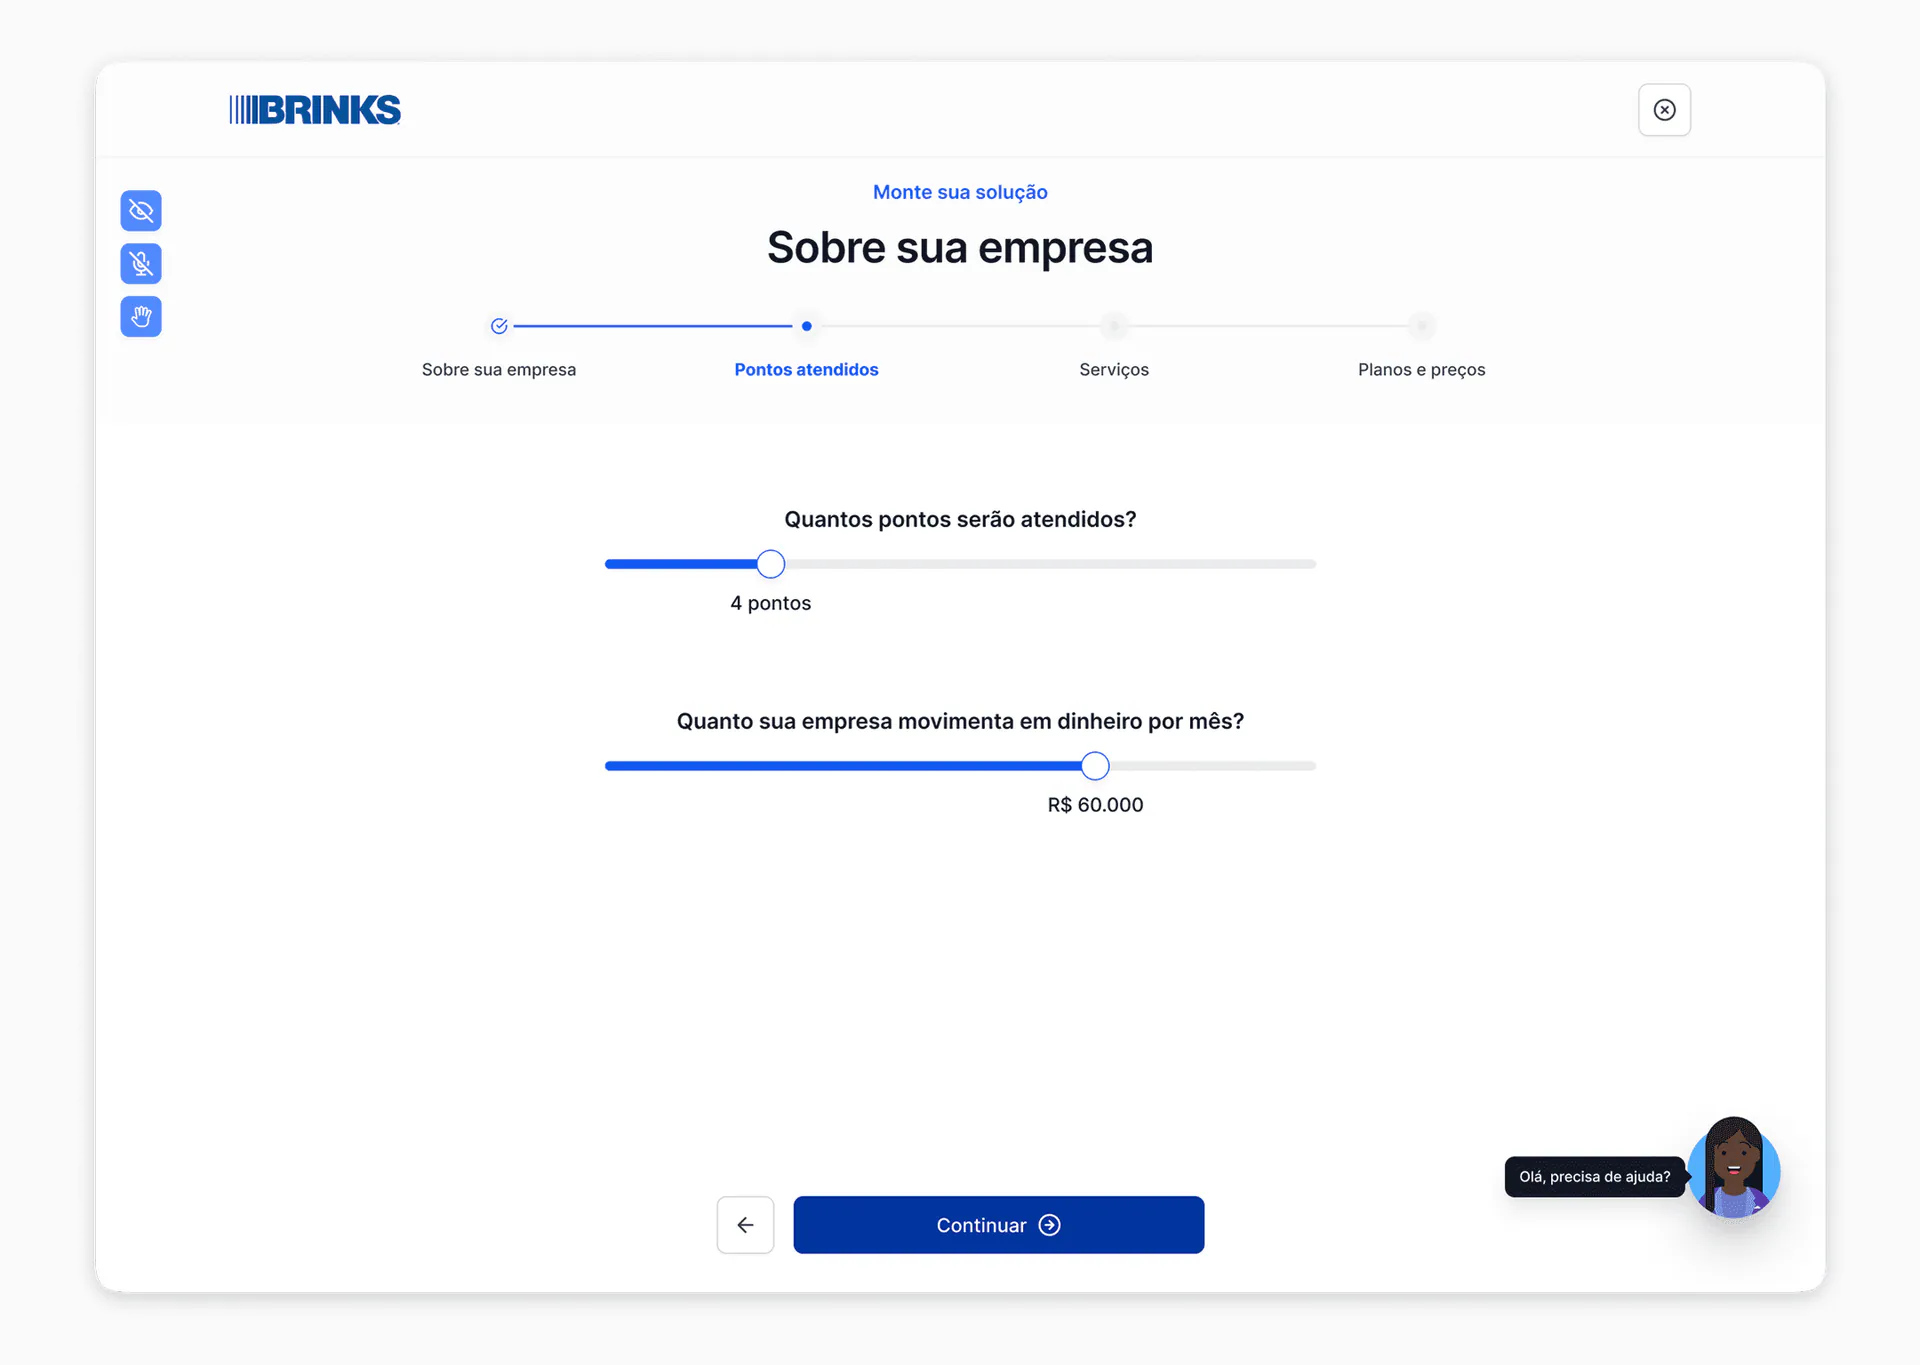Click the 'Monte sua solução' text
Image resolution: width=1920 pixels, height=1365 pixels.
(960, 192)
